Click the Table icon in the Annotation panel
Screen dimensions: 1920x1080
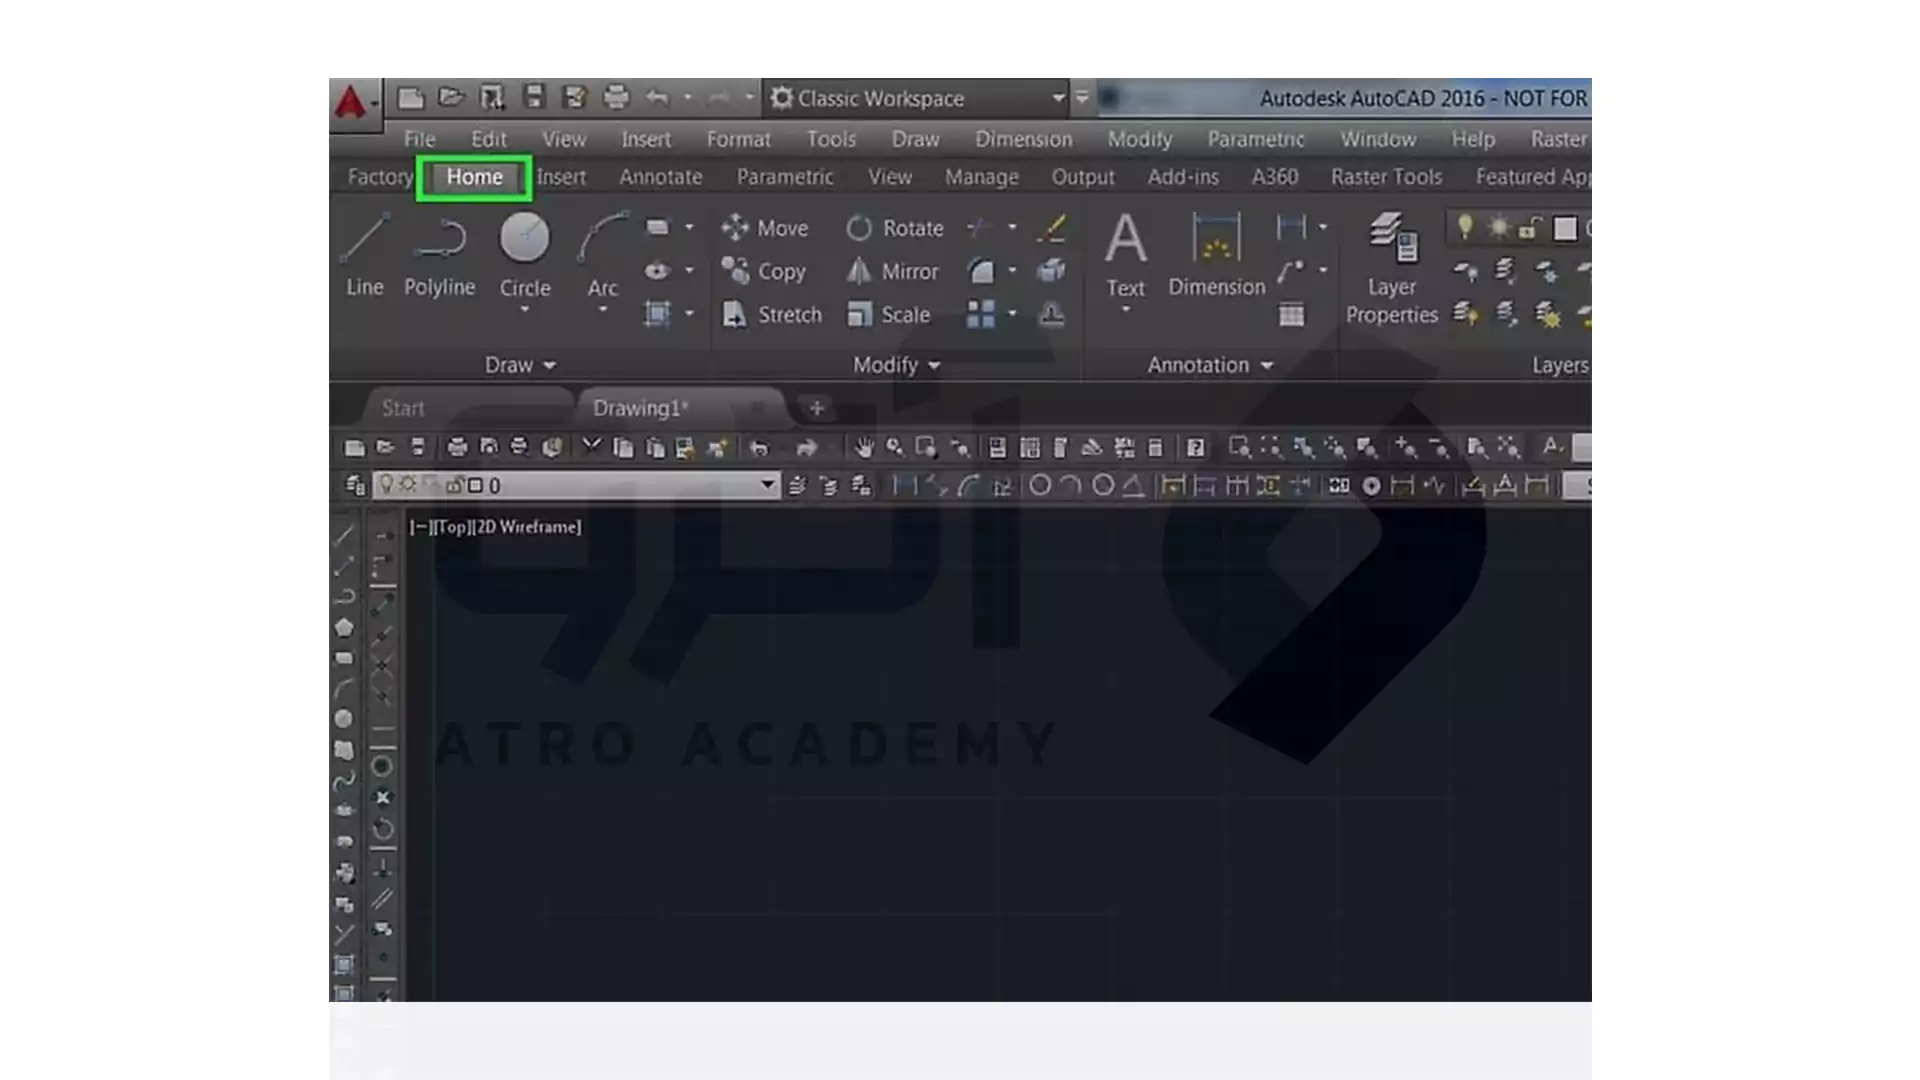(1291, 315)
